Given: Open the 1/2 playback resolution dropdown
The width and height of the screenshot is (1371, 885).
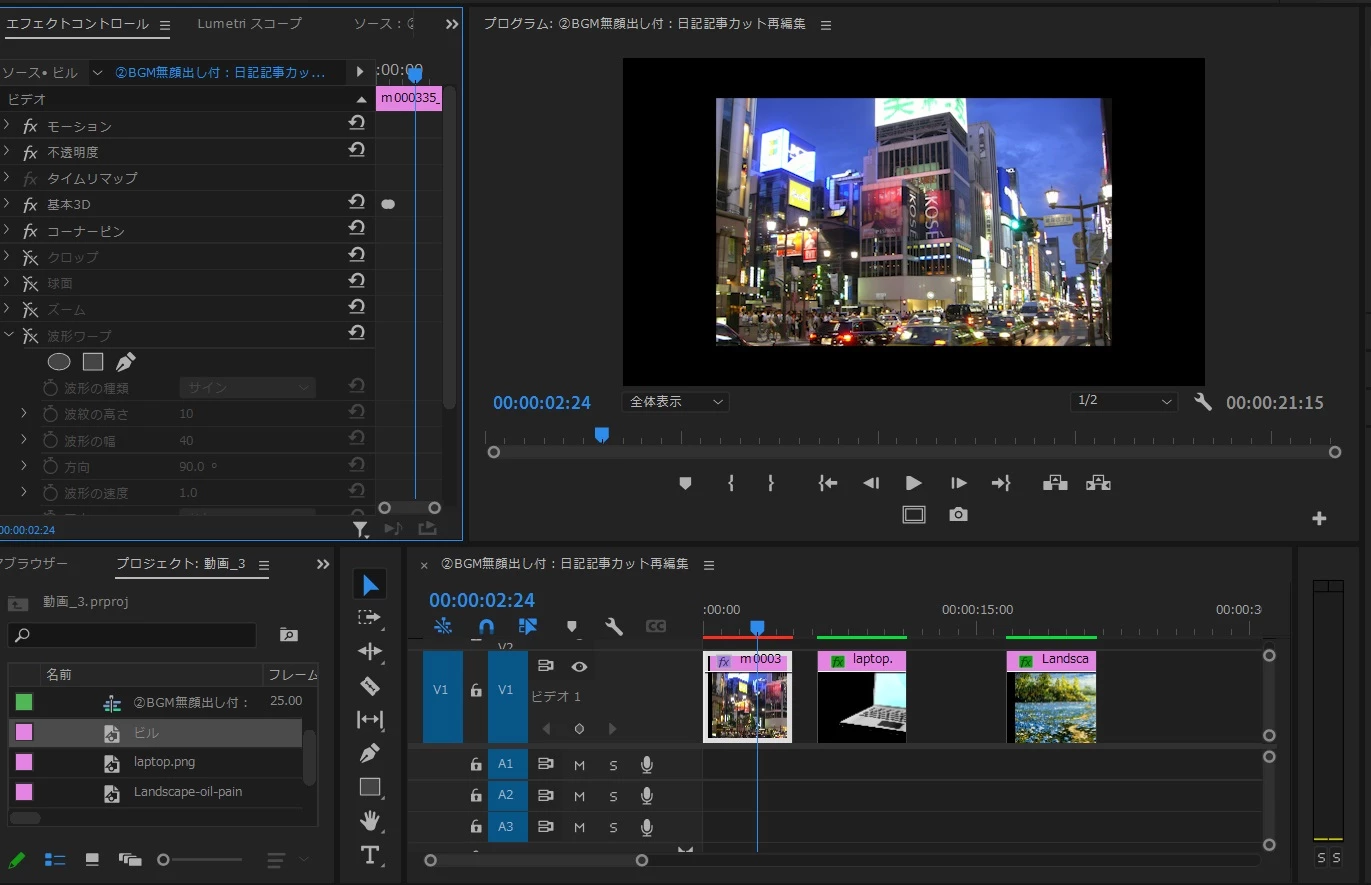Looking at the screenshot, I should point(1124,401).
